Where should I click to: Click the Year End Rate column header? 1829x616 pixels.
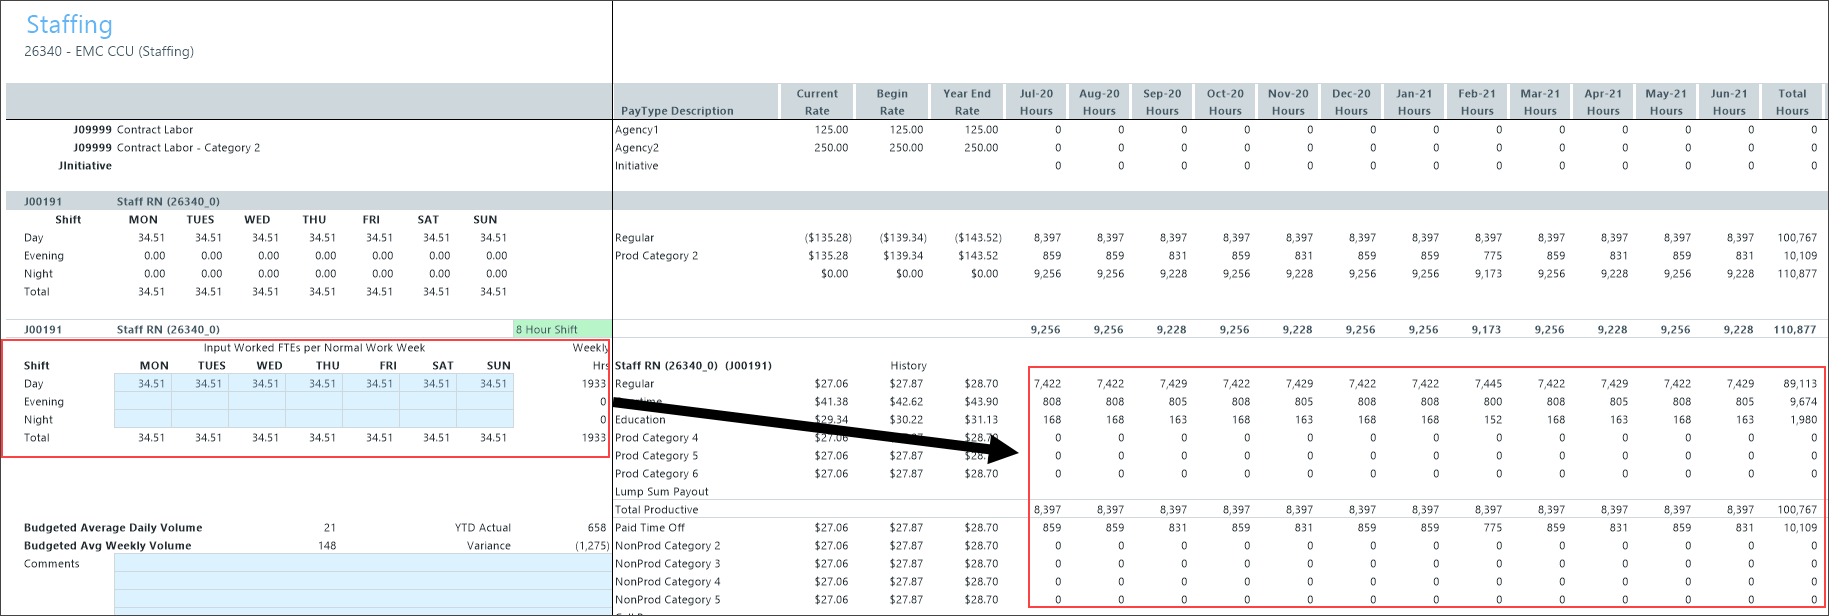(967, 102)
